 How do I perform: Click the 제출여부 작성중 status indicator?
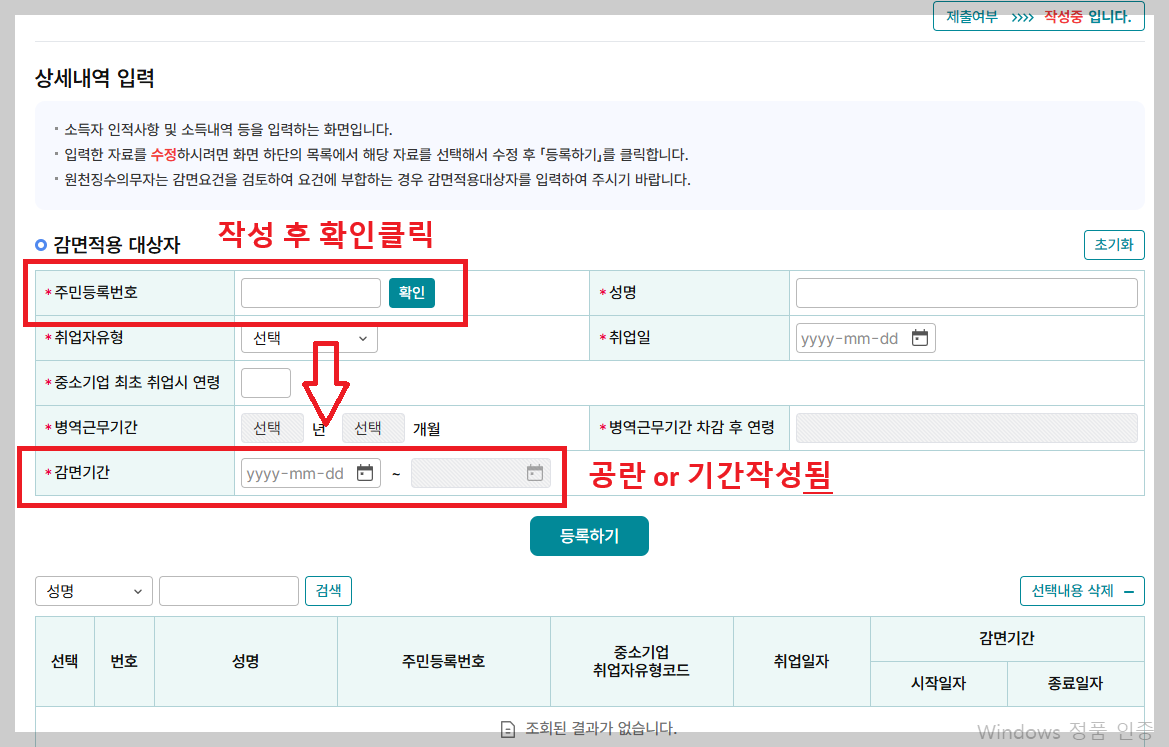(x=1038, y=16)
